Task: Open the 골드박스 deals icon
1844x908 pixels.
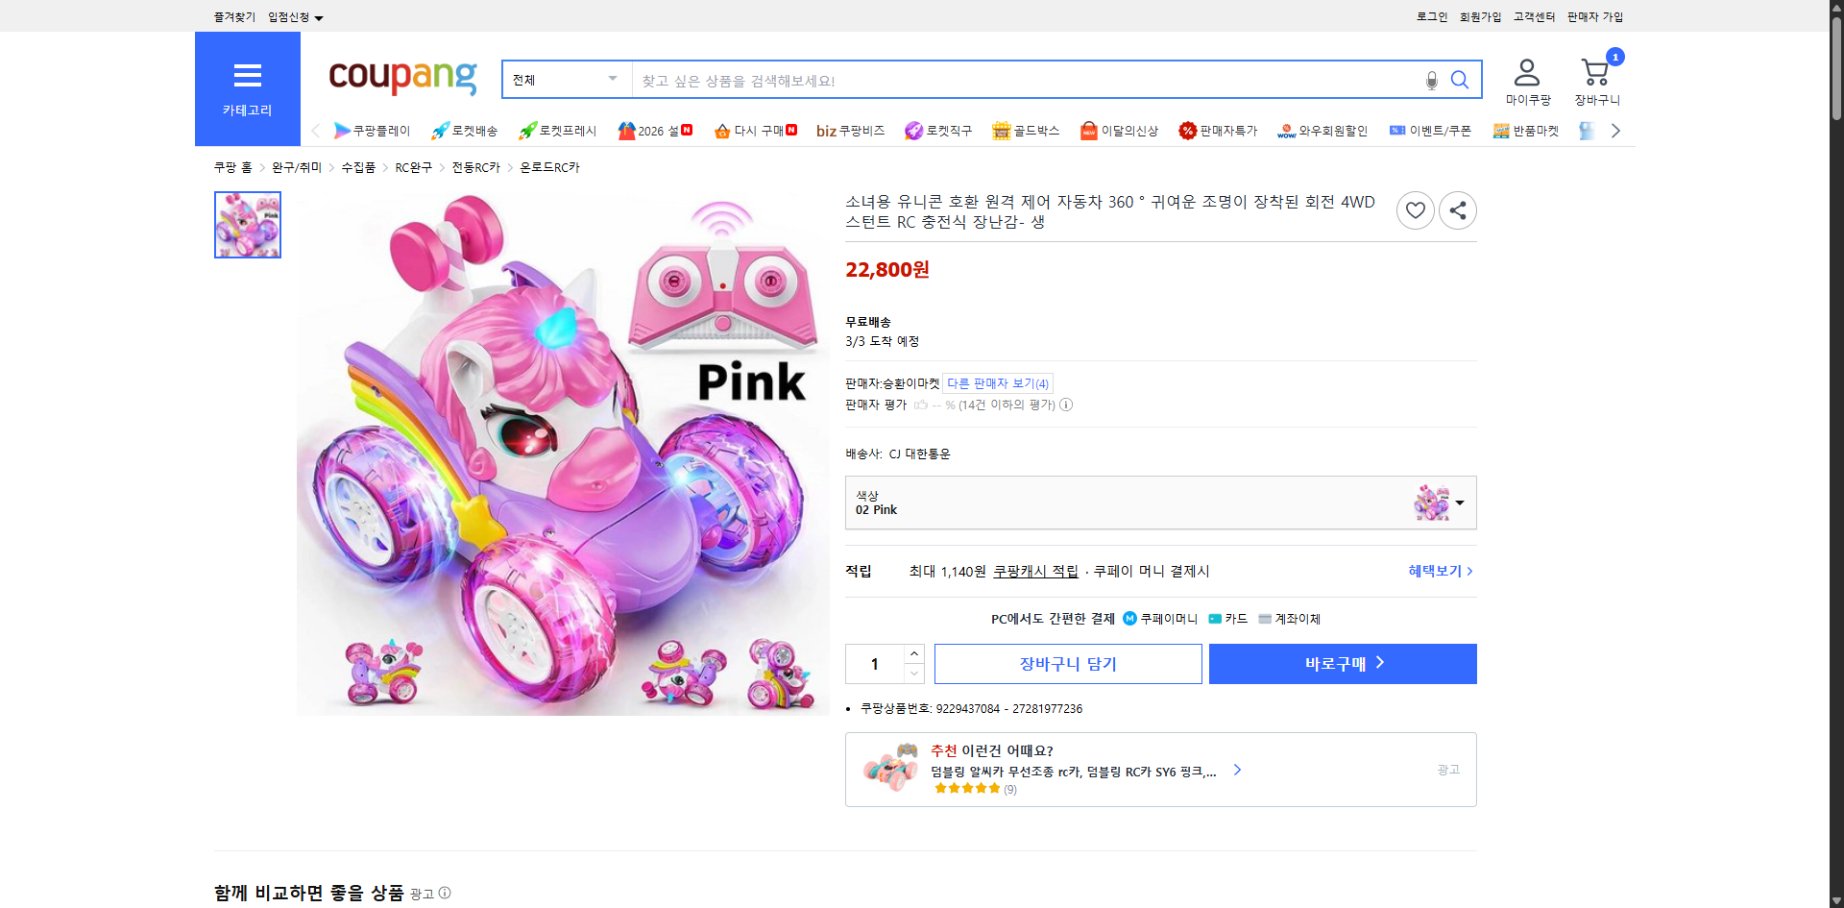Action: 1000,130
